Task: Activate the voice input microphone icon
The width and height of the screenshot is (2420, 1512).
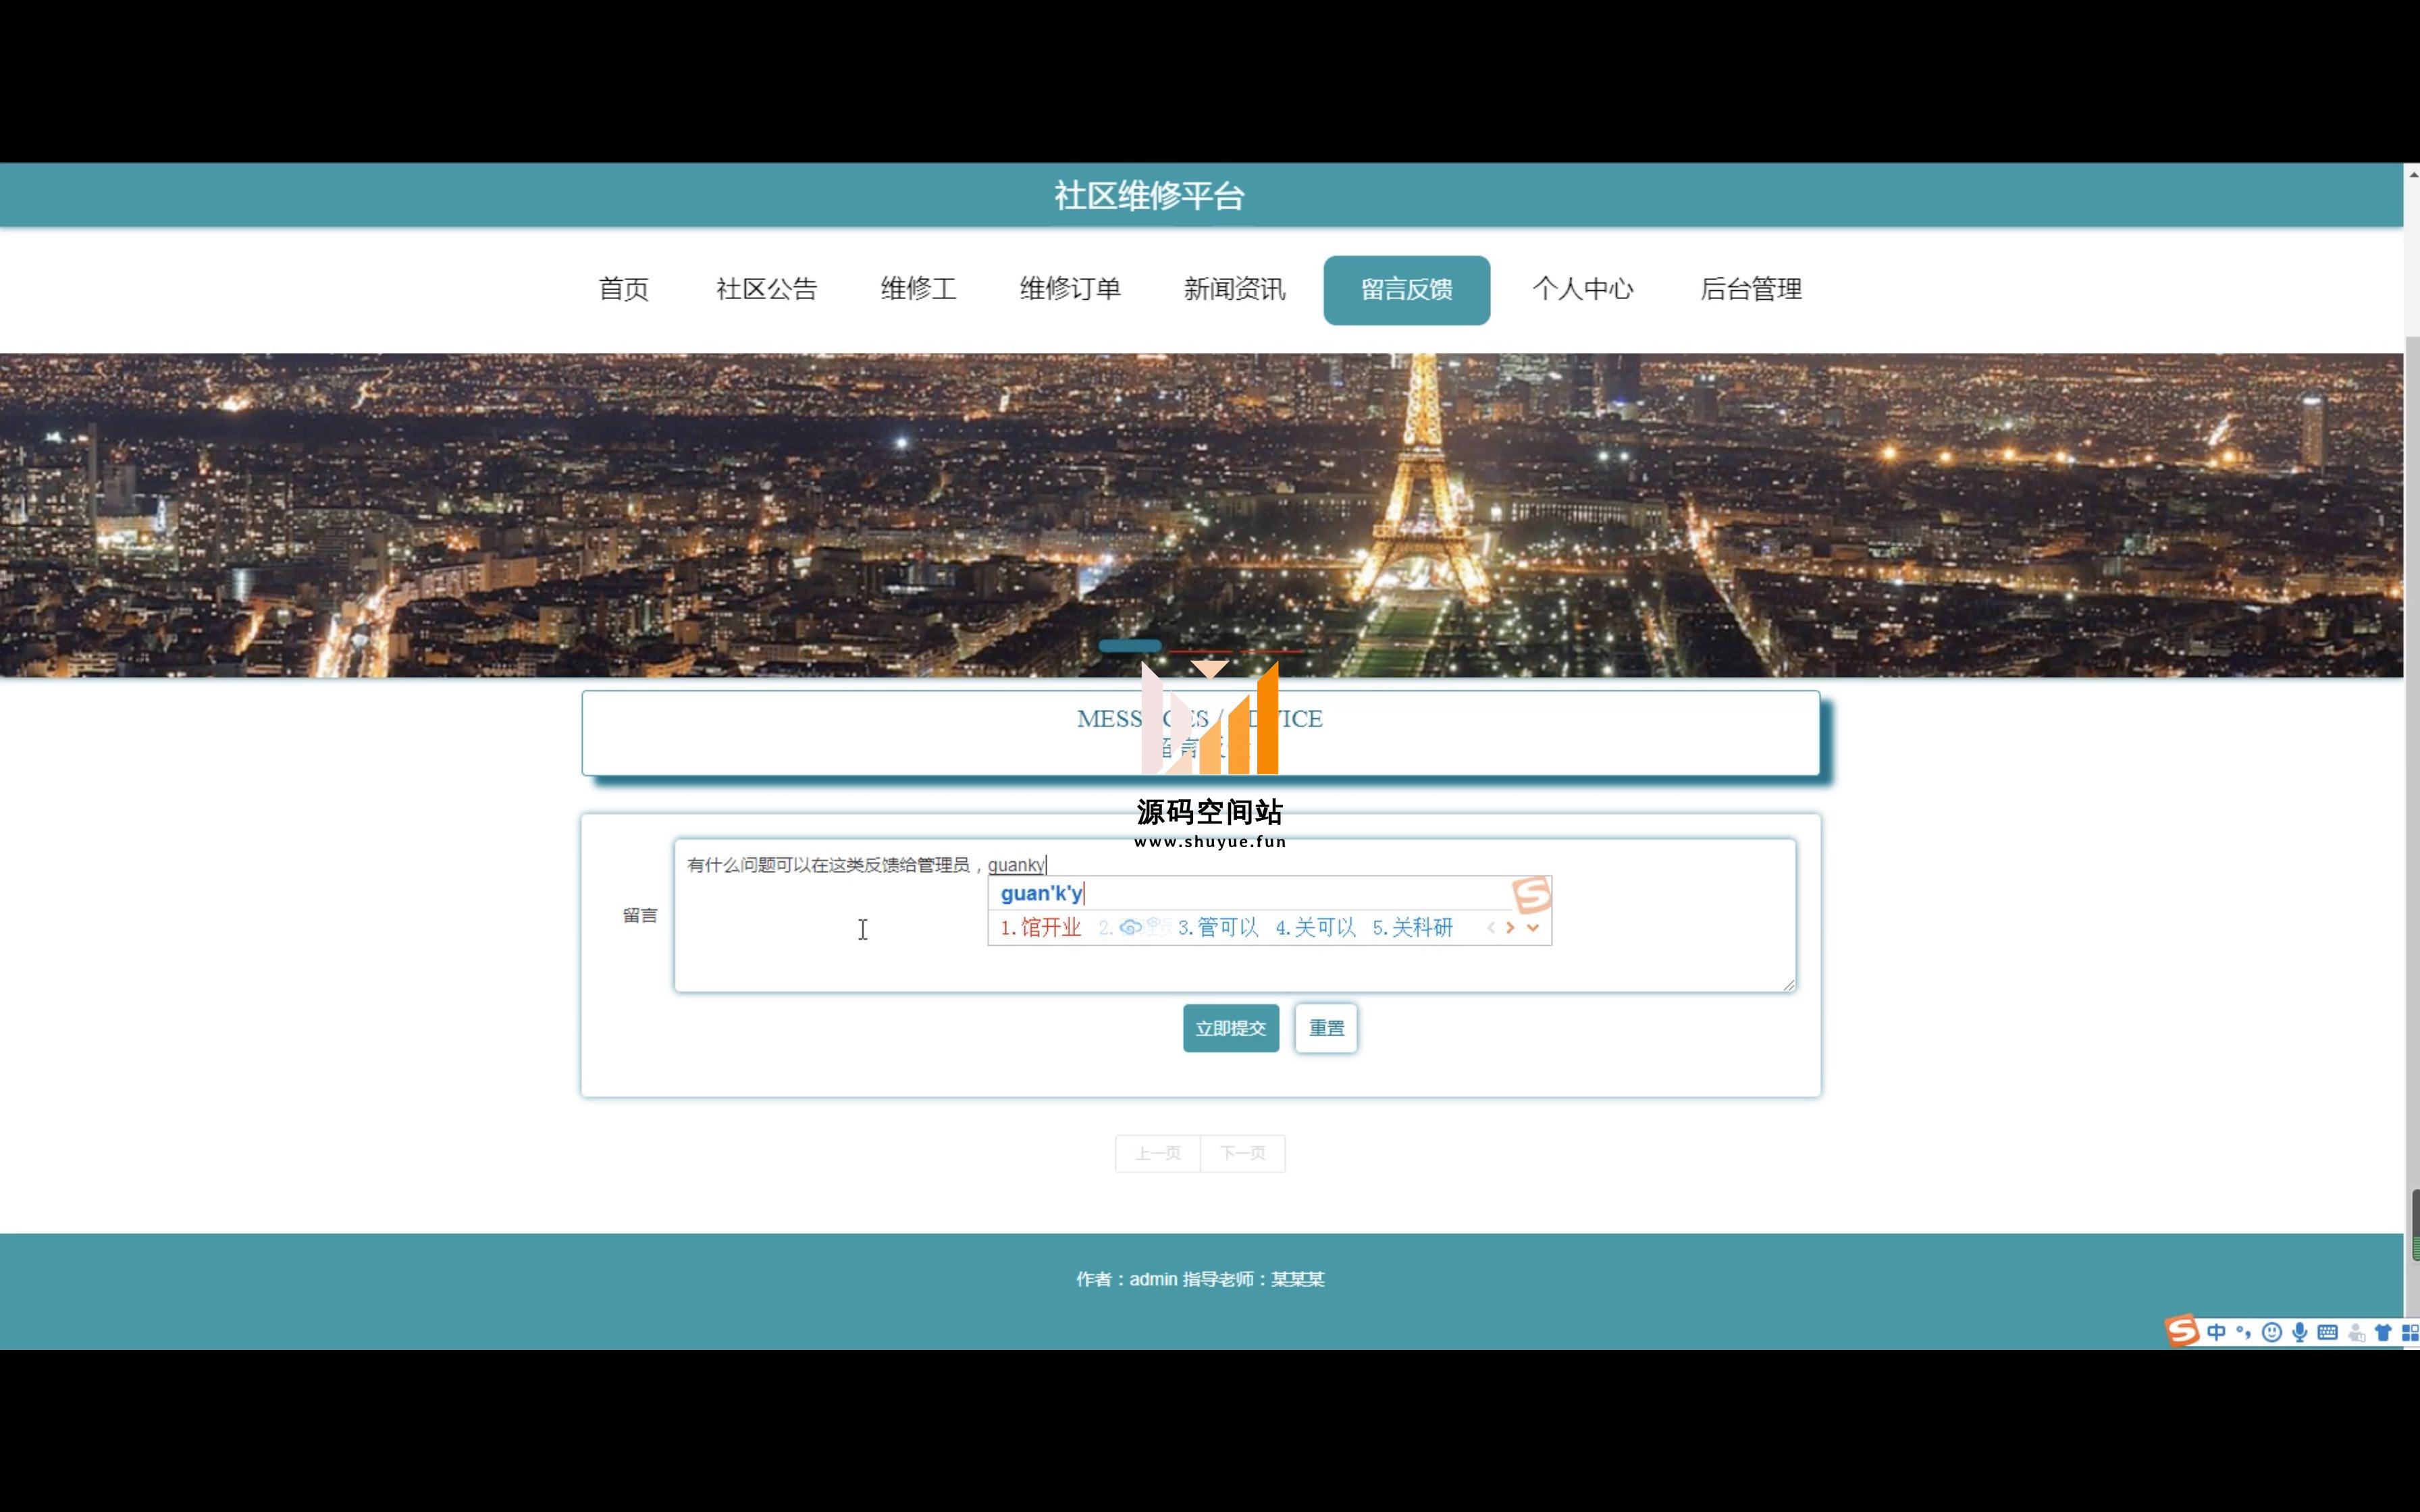Action: (2300, 1332)
